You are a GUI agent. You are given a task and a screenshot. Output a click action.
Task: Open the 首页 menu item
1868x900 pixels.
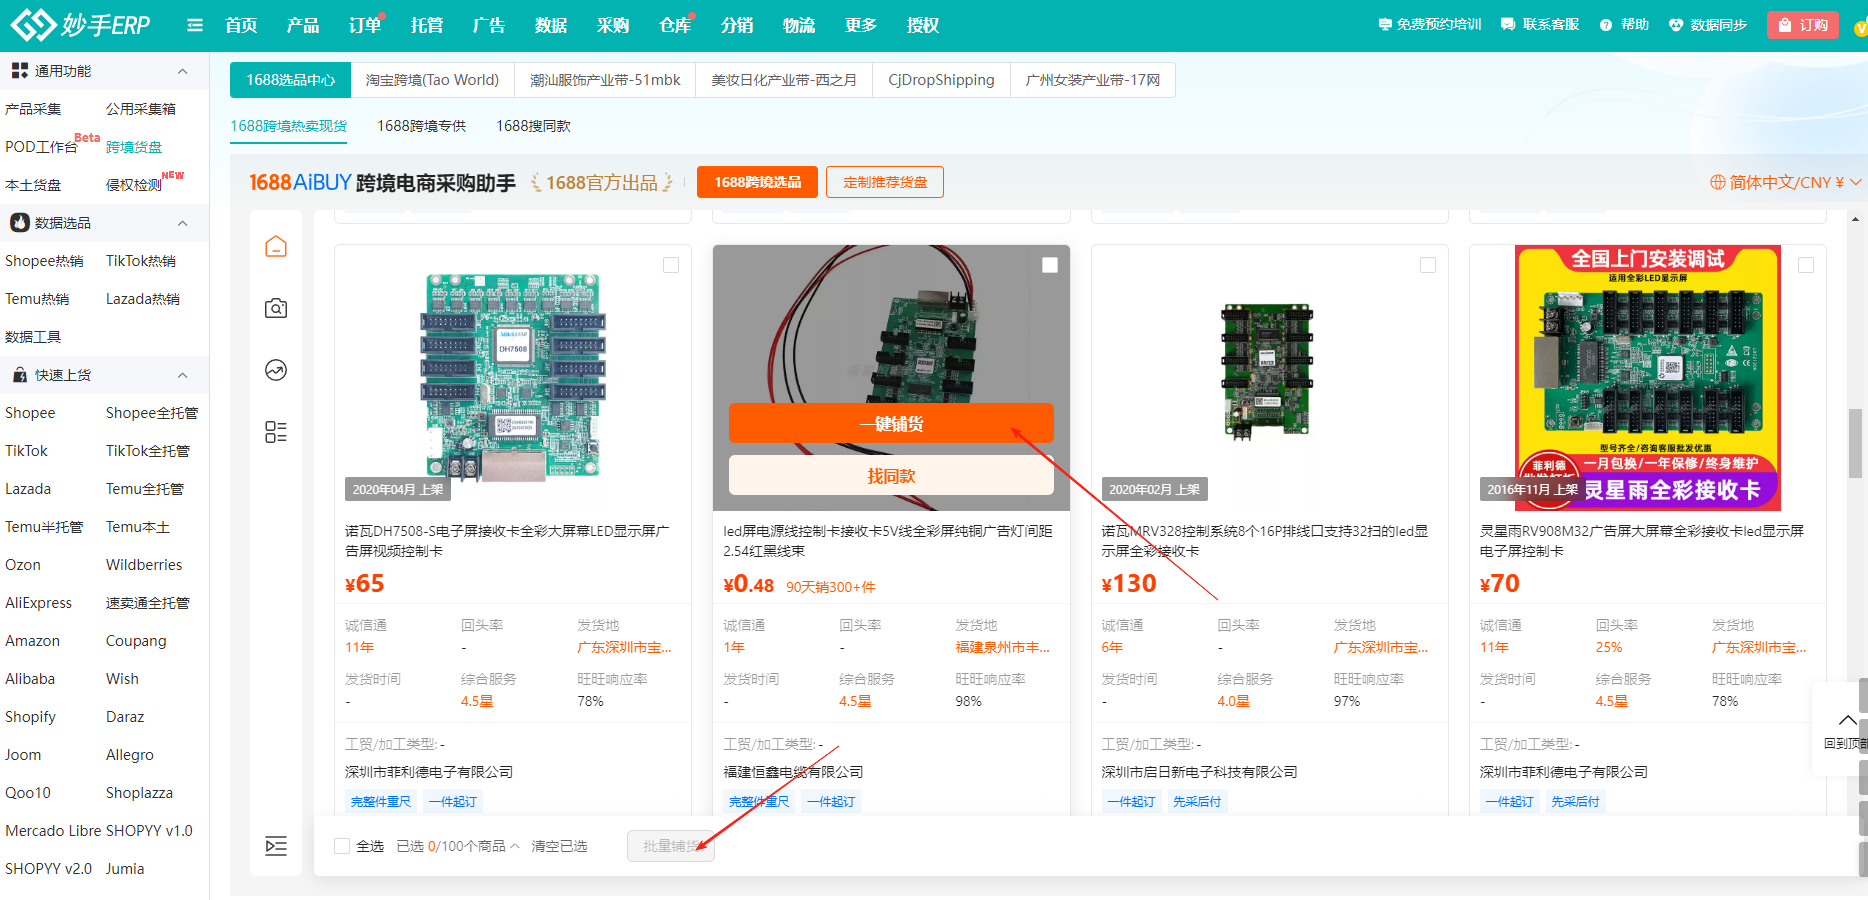point(241,25)
